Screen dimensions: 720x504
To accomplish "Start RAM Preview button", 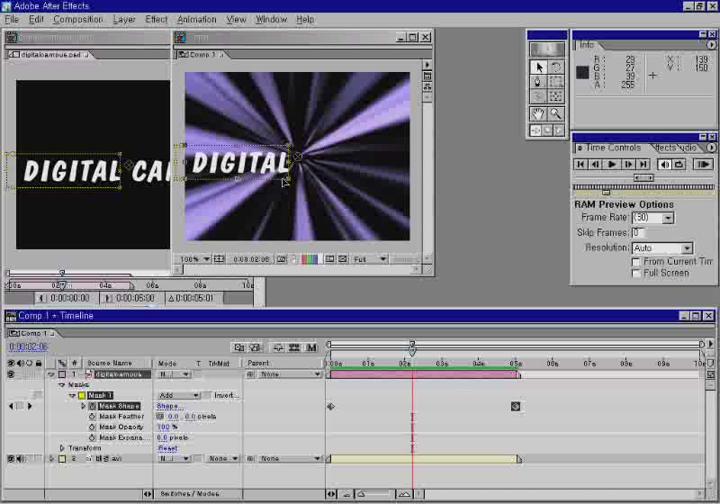I will tap(703, 164).
